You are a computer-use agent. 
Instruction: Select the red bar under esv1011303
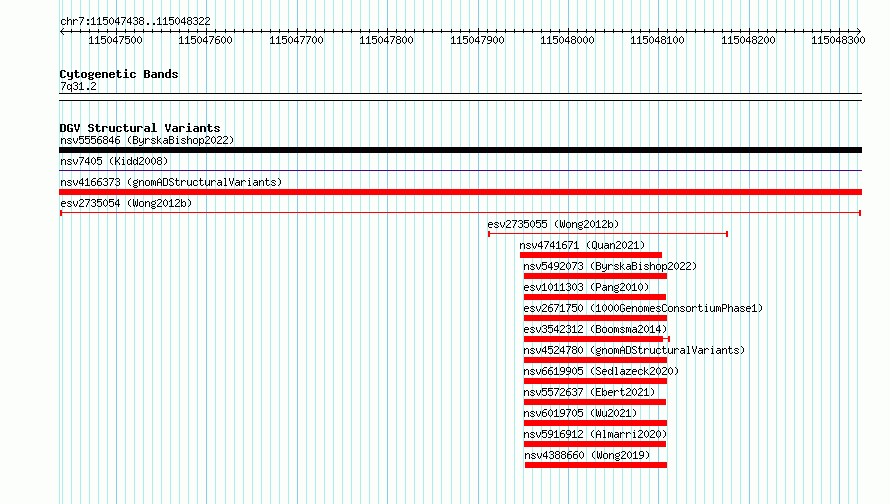(595, 297)
